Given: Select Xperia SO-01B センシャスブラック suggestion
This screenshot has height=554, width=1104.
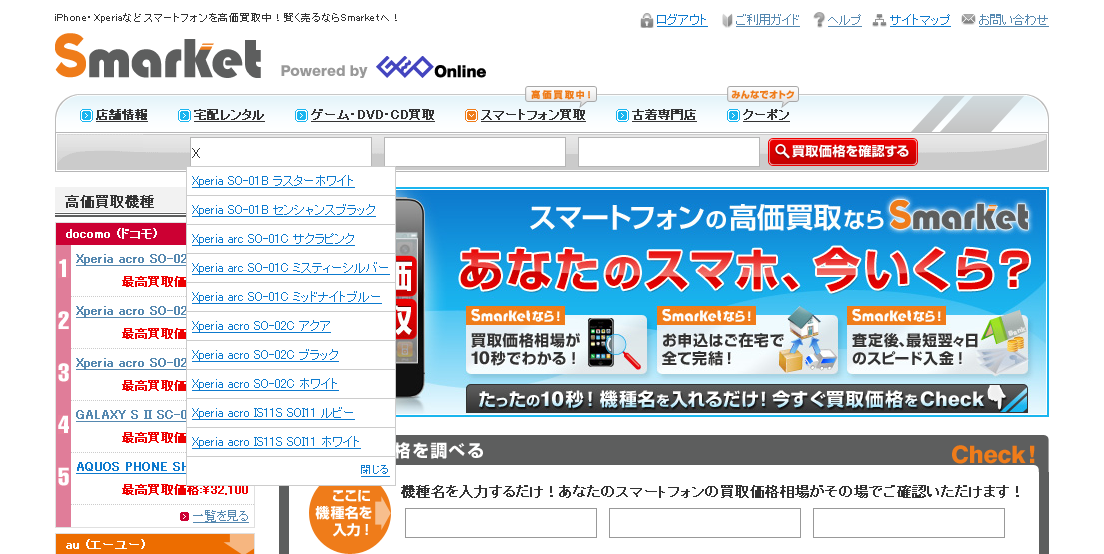Looking at the screenshot, I should pos(284,210).
